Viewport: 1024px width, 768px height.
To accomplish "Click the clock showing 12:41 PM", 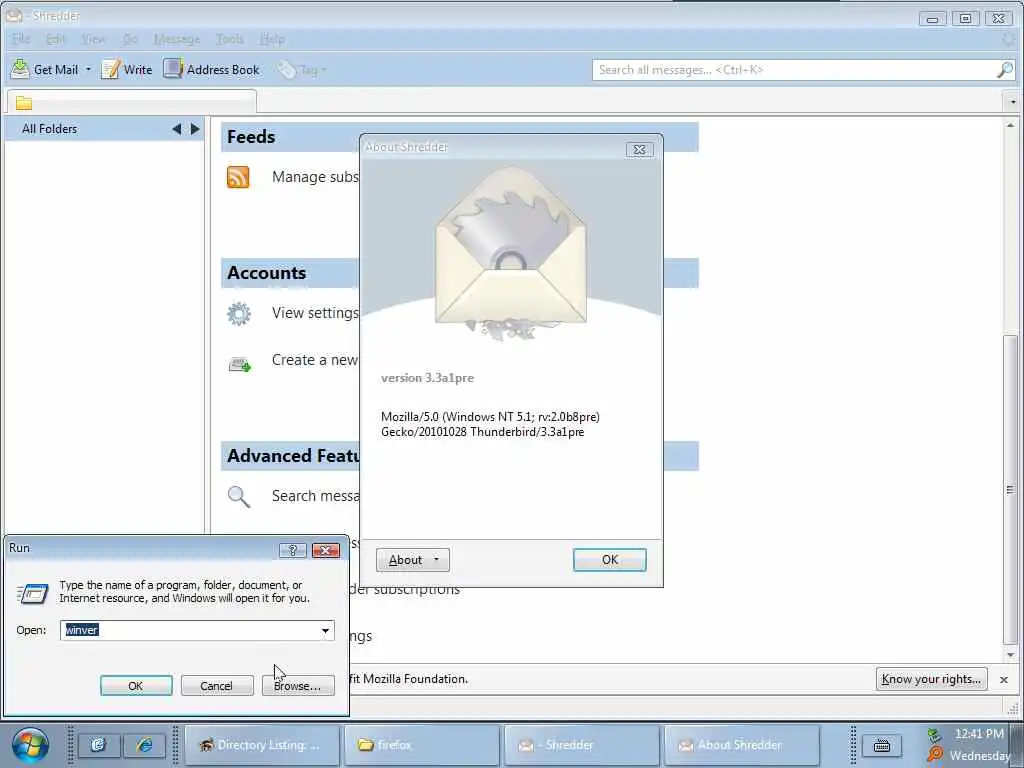I will [979, 734].
